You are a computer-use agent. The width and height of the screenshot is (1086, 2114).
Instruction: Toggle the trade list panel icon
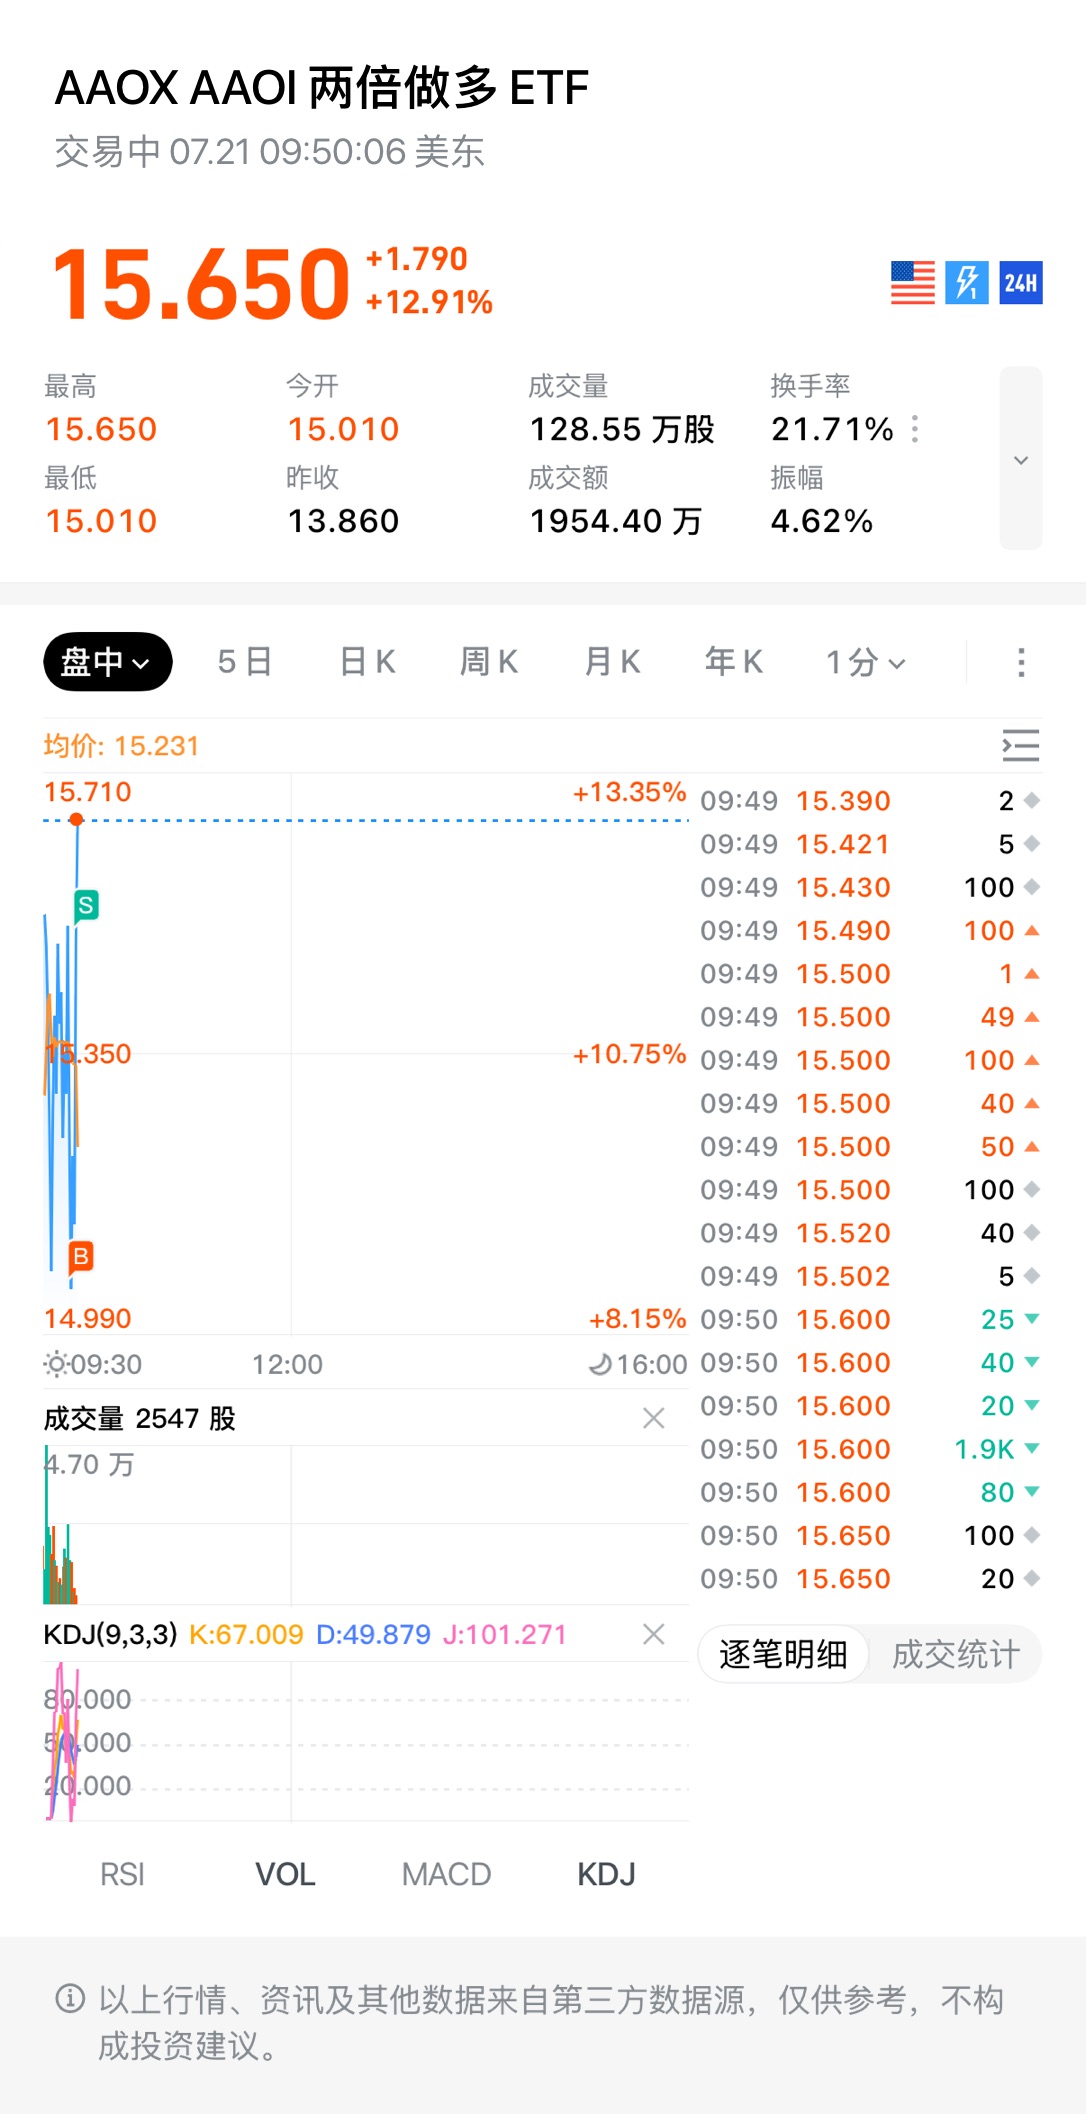(1021, 746)
